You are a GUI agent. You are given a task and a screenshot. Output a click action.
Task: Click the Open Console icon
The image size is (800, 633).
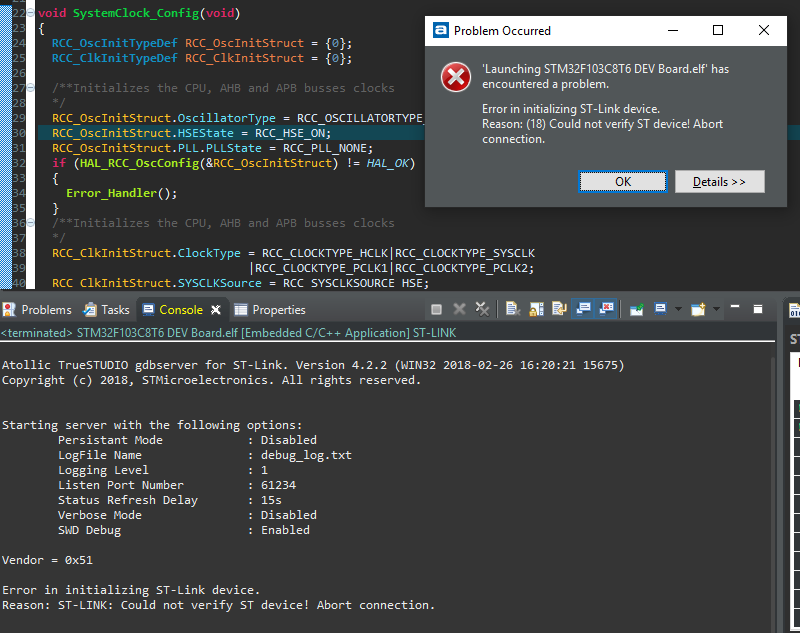(698, 309)
